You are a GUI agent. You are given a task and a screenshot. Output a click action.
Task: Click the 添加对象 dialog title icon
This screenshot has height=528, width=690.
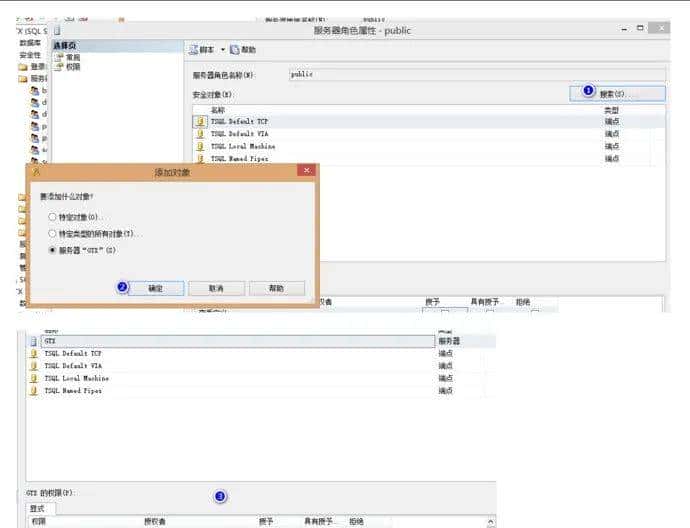[36, 171]
